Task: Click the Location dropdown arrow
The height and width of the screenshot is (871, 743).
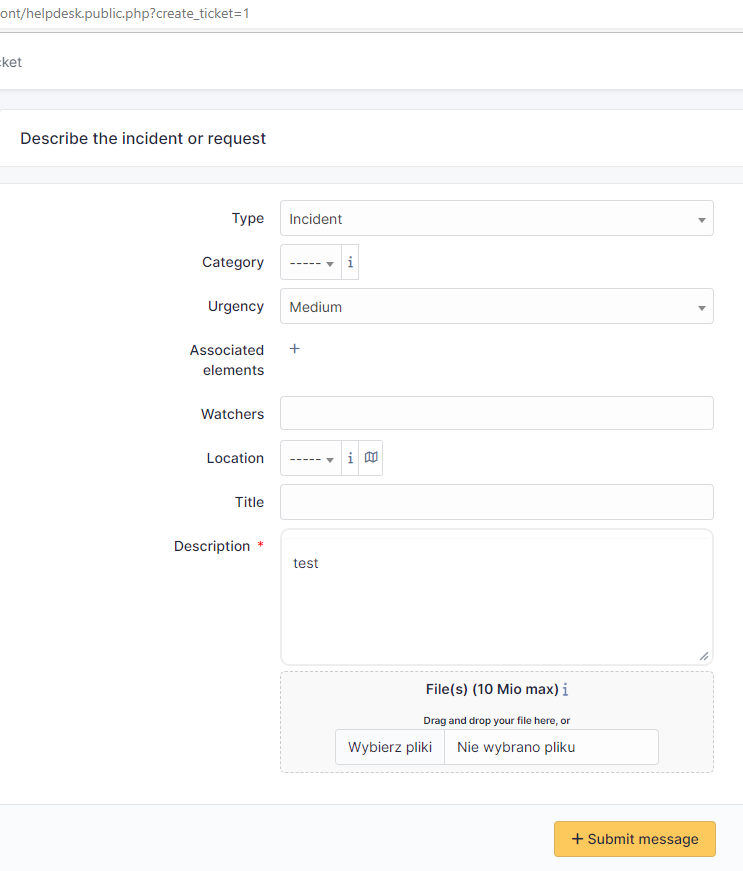Action: click(329, 458)
